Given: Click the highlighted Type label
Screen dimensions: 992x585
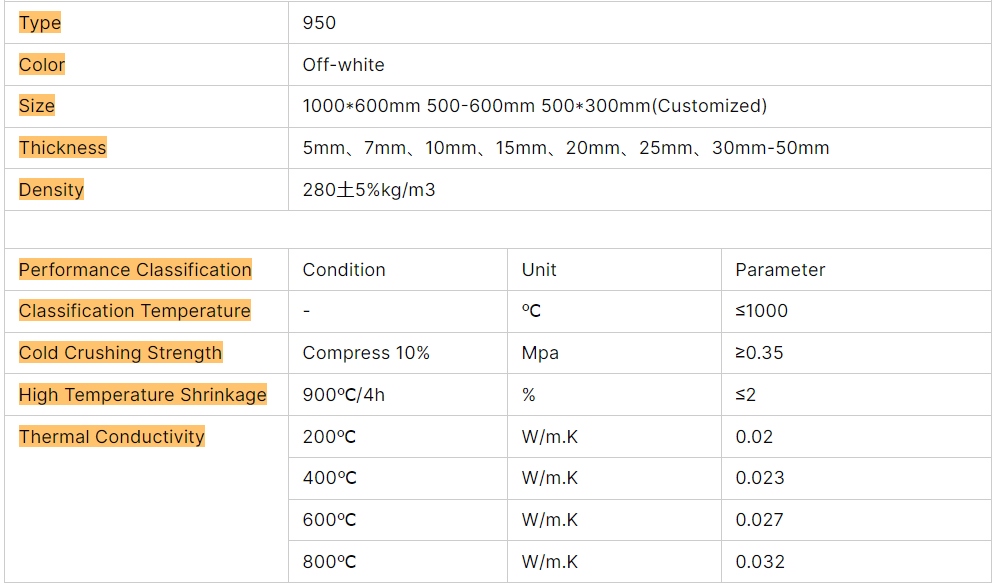Looking at the screenshot, I should (40, 23).
